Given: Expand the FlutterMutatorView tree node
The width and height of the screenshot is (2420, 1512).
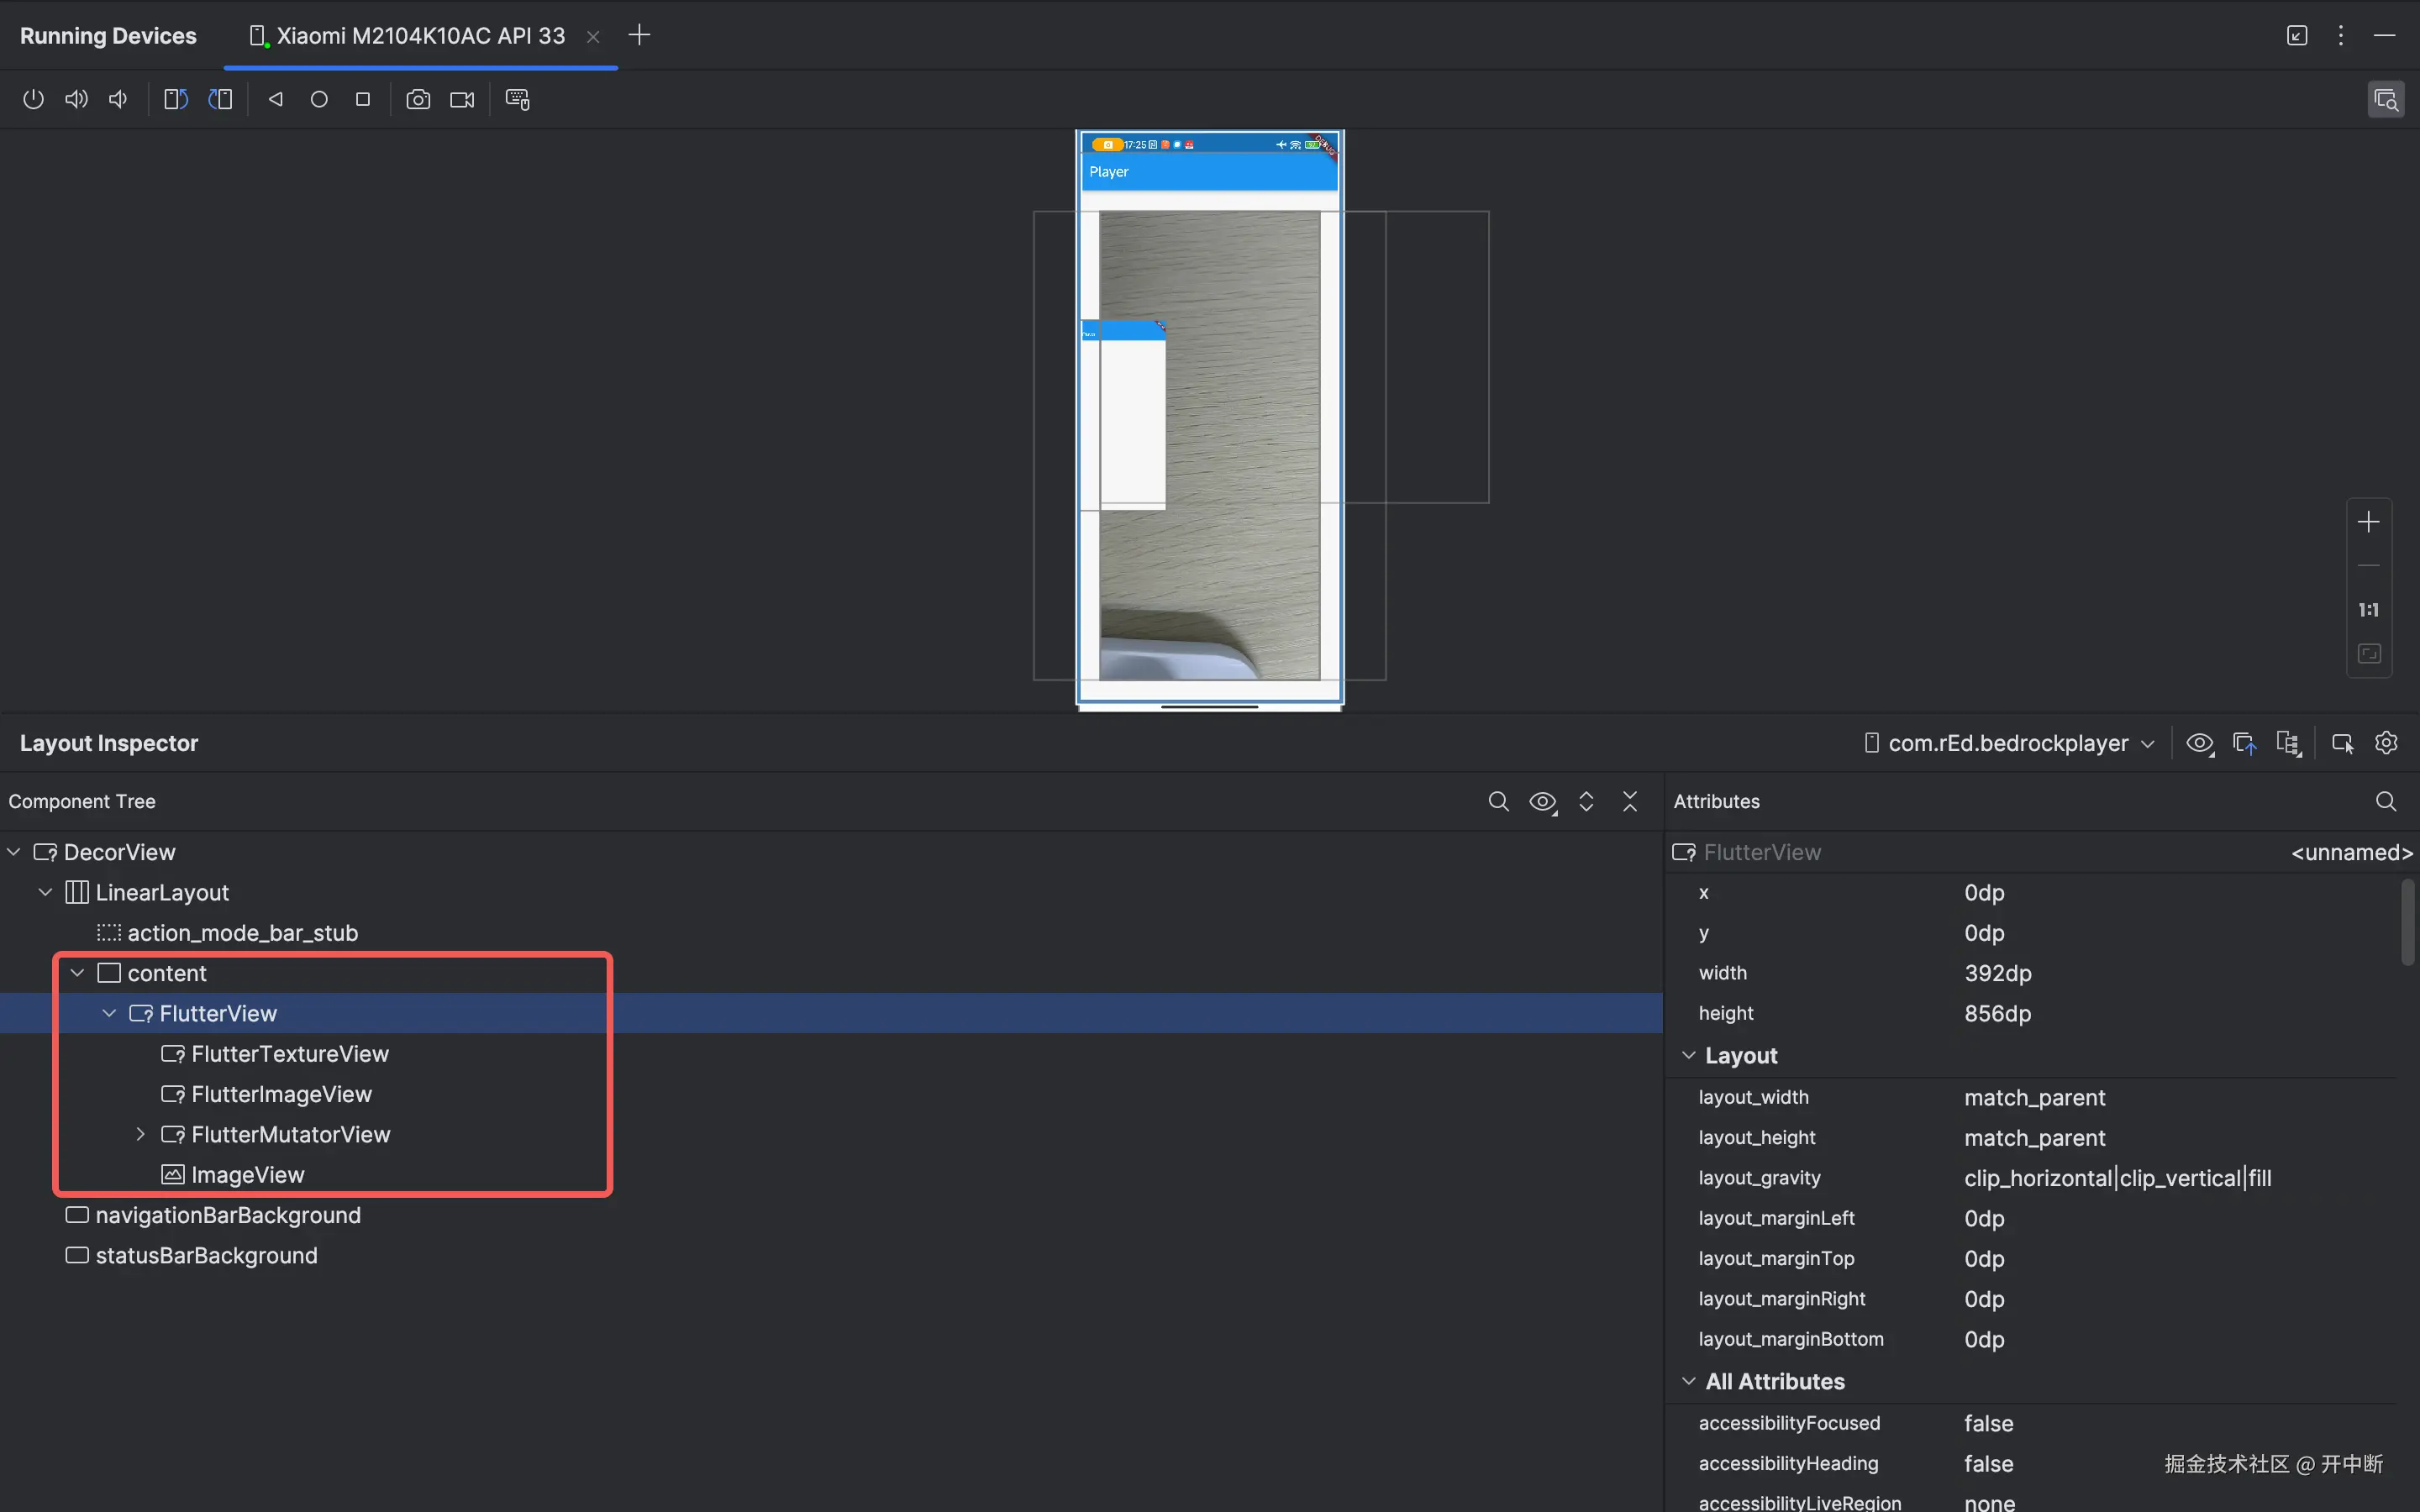Looking at the screenshot, I should coord(141,1134).
